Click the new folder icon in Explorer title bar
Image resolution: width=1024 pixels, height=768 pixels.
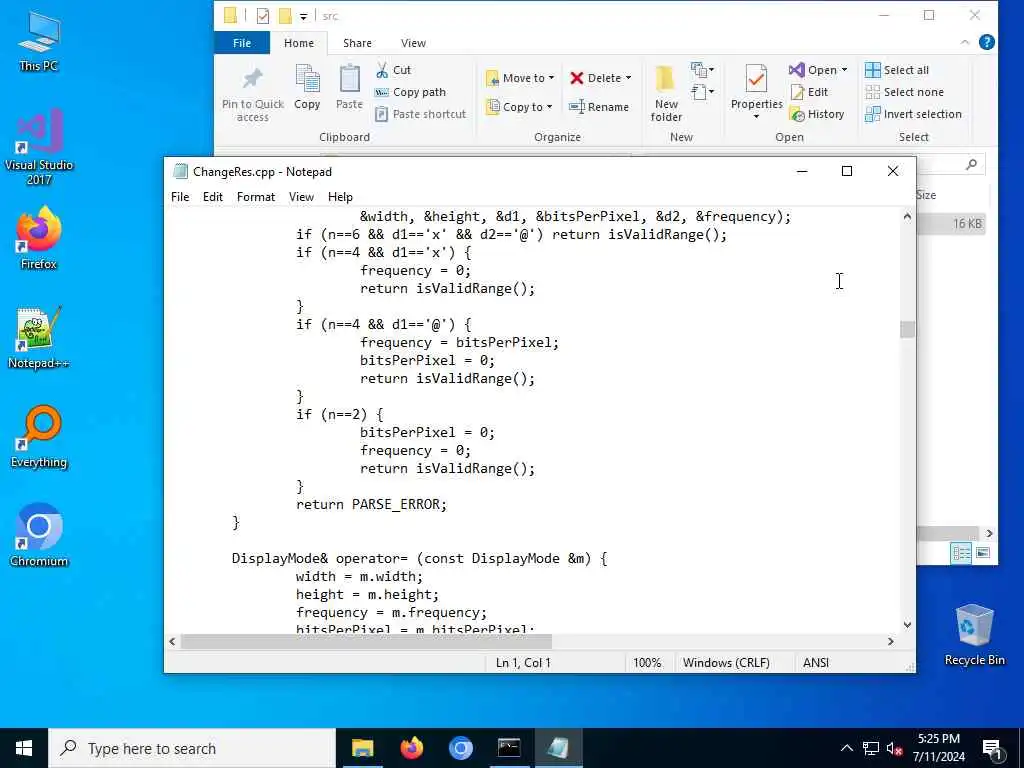[x=285, y=16]
